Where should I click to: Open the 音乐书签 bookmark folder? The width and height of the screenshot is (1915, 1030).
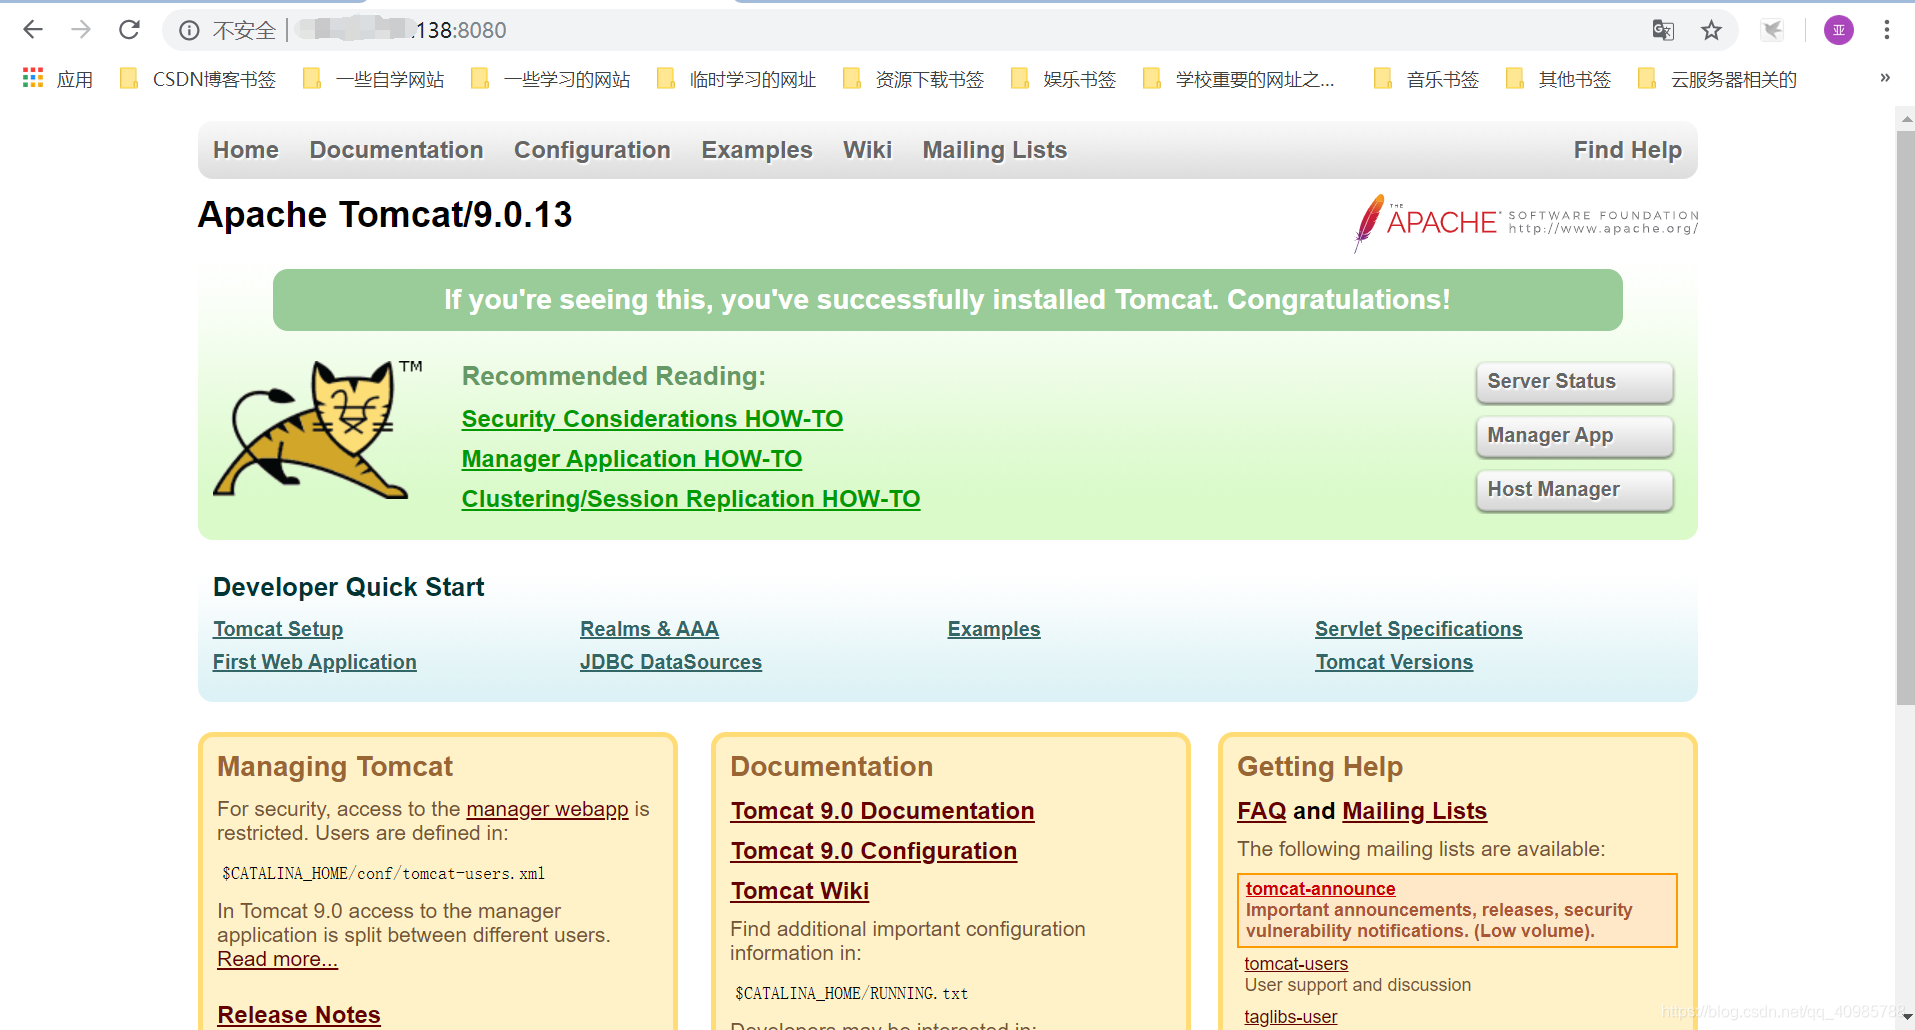pos(1426,79)
